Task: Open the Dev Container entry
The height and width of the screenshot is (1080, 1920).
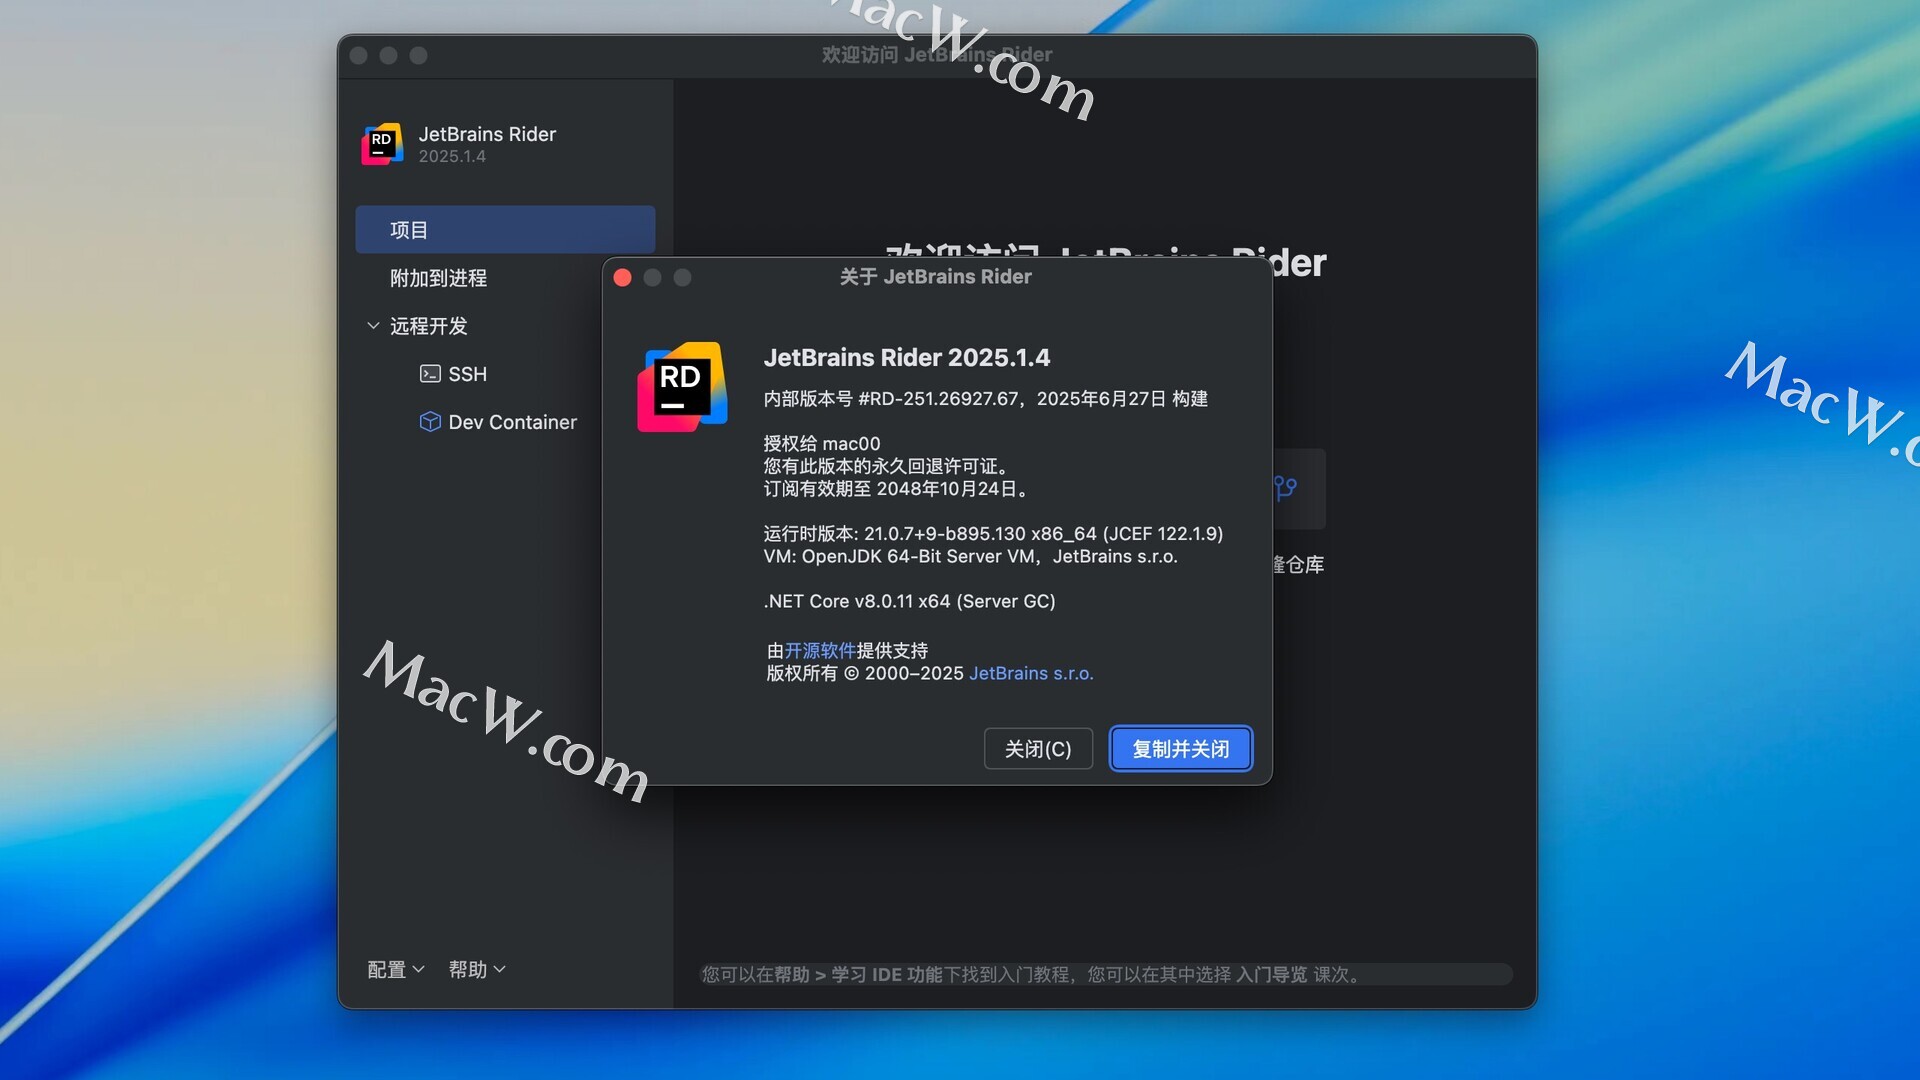Action: (512, 422)
